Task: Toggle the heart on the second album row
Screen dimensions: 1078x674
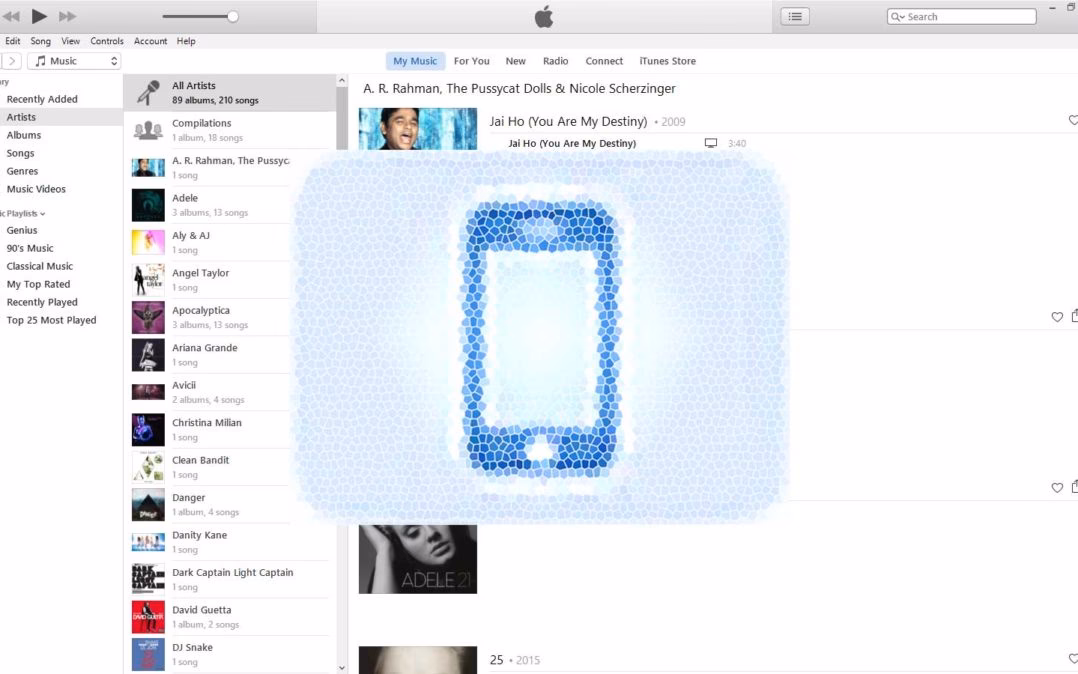Action: point(1057,316)
